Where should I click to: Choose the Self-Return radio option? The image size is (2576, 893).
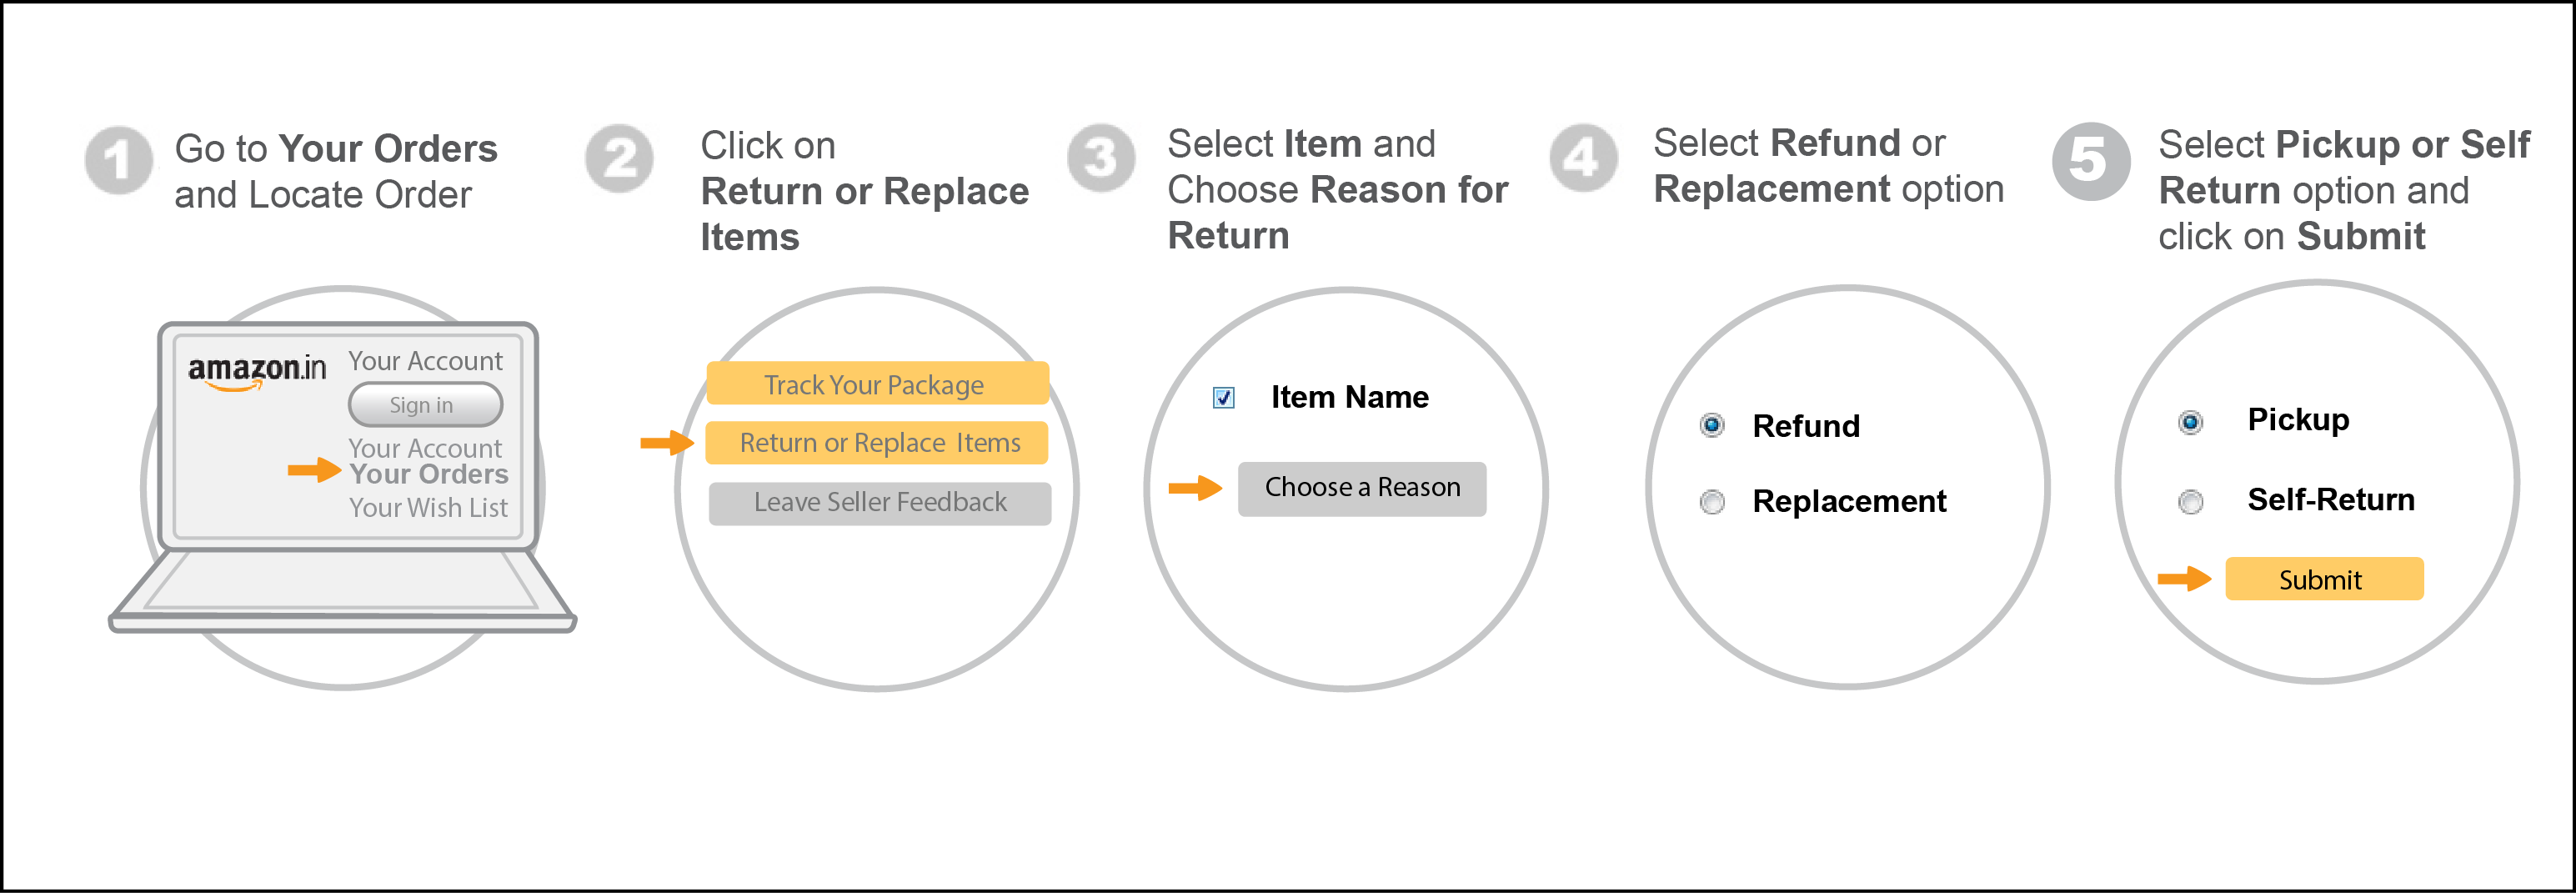coord(2190,501)
